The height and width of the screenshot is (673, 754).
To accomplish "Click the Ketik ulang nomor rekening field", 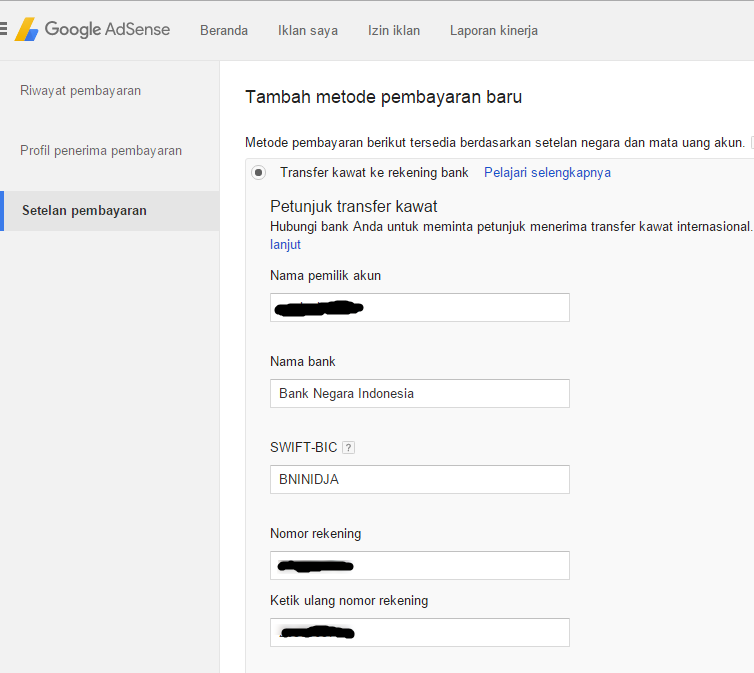I will [420, 632].
